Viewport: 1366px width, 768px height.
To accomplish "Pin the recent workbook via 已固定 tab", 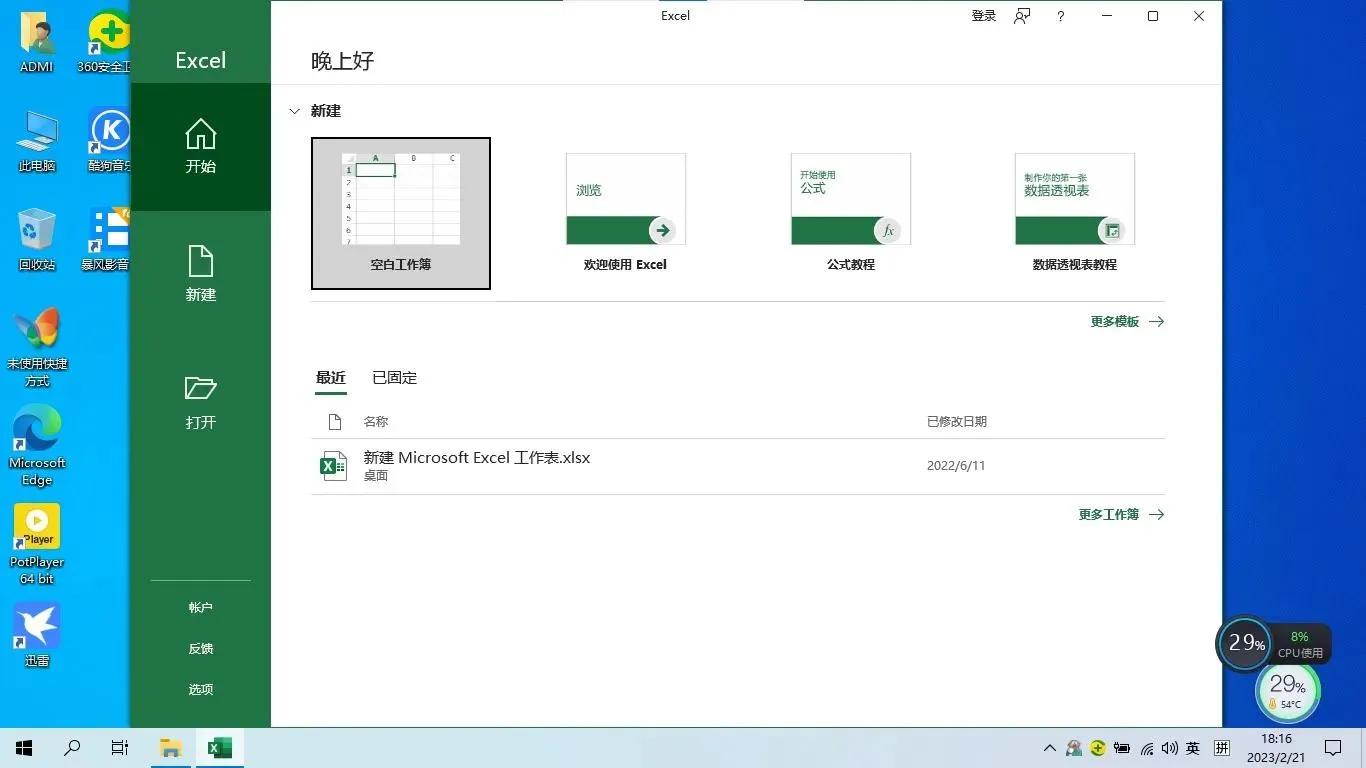I will (x=394, y=377).
